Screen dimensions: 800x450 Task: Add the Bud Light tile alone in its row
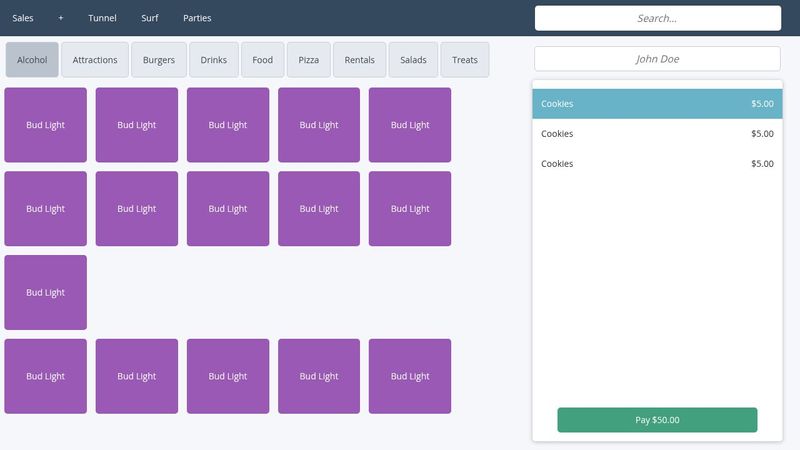click(45, 292)
